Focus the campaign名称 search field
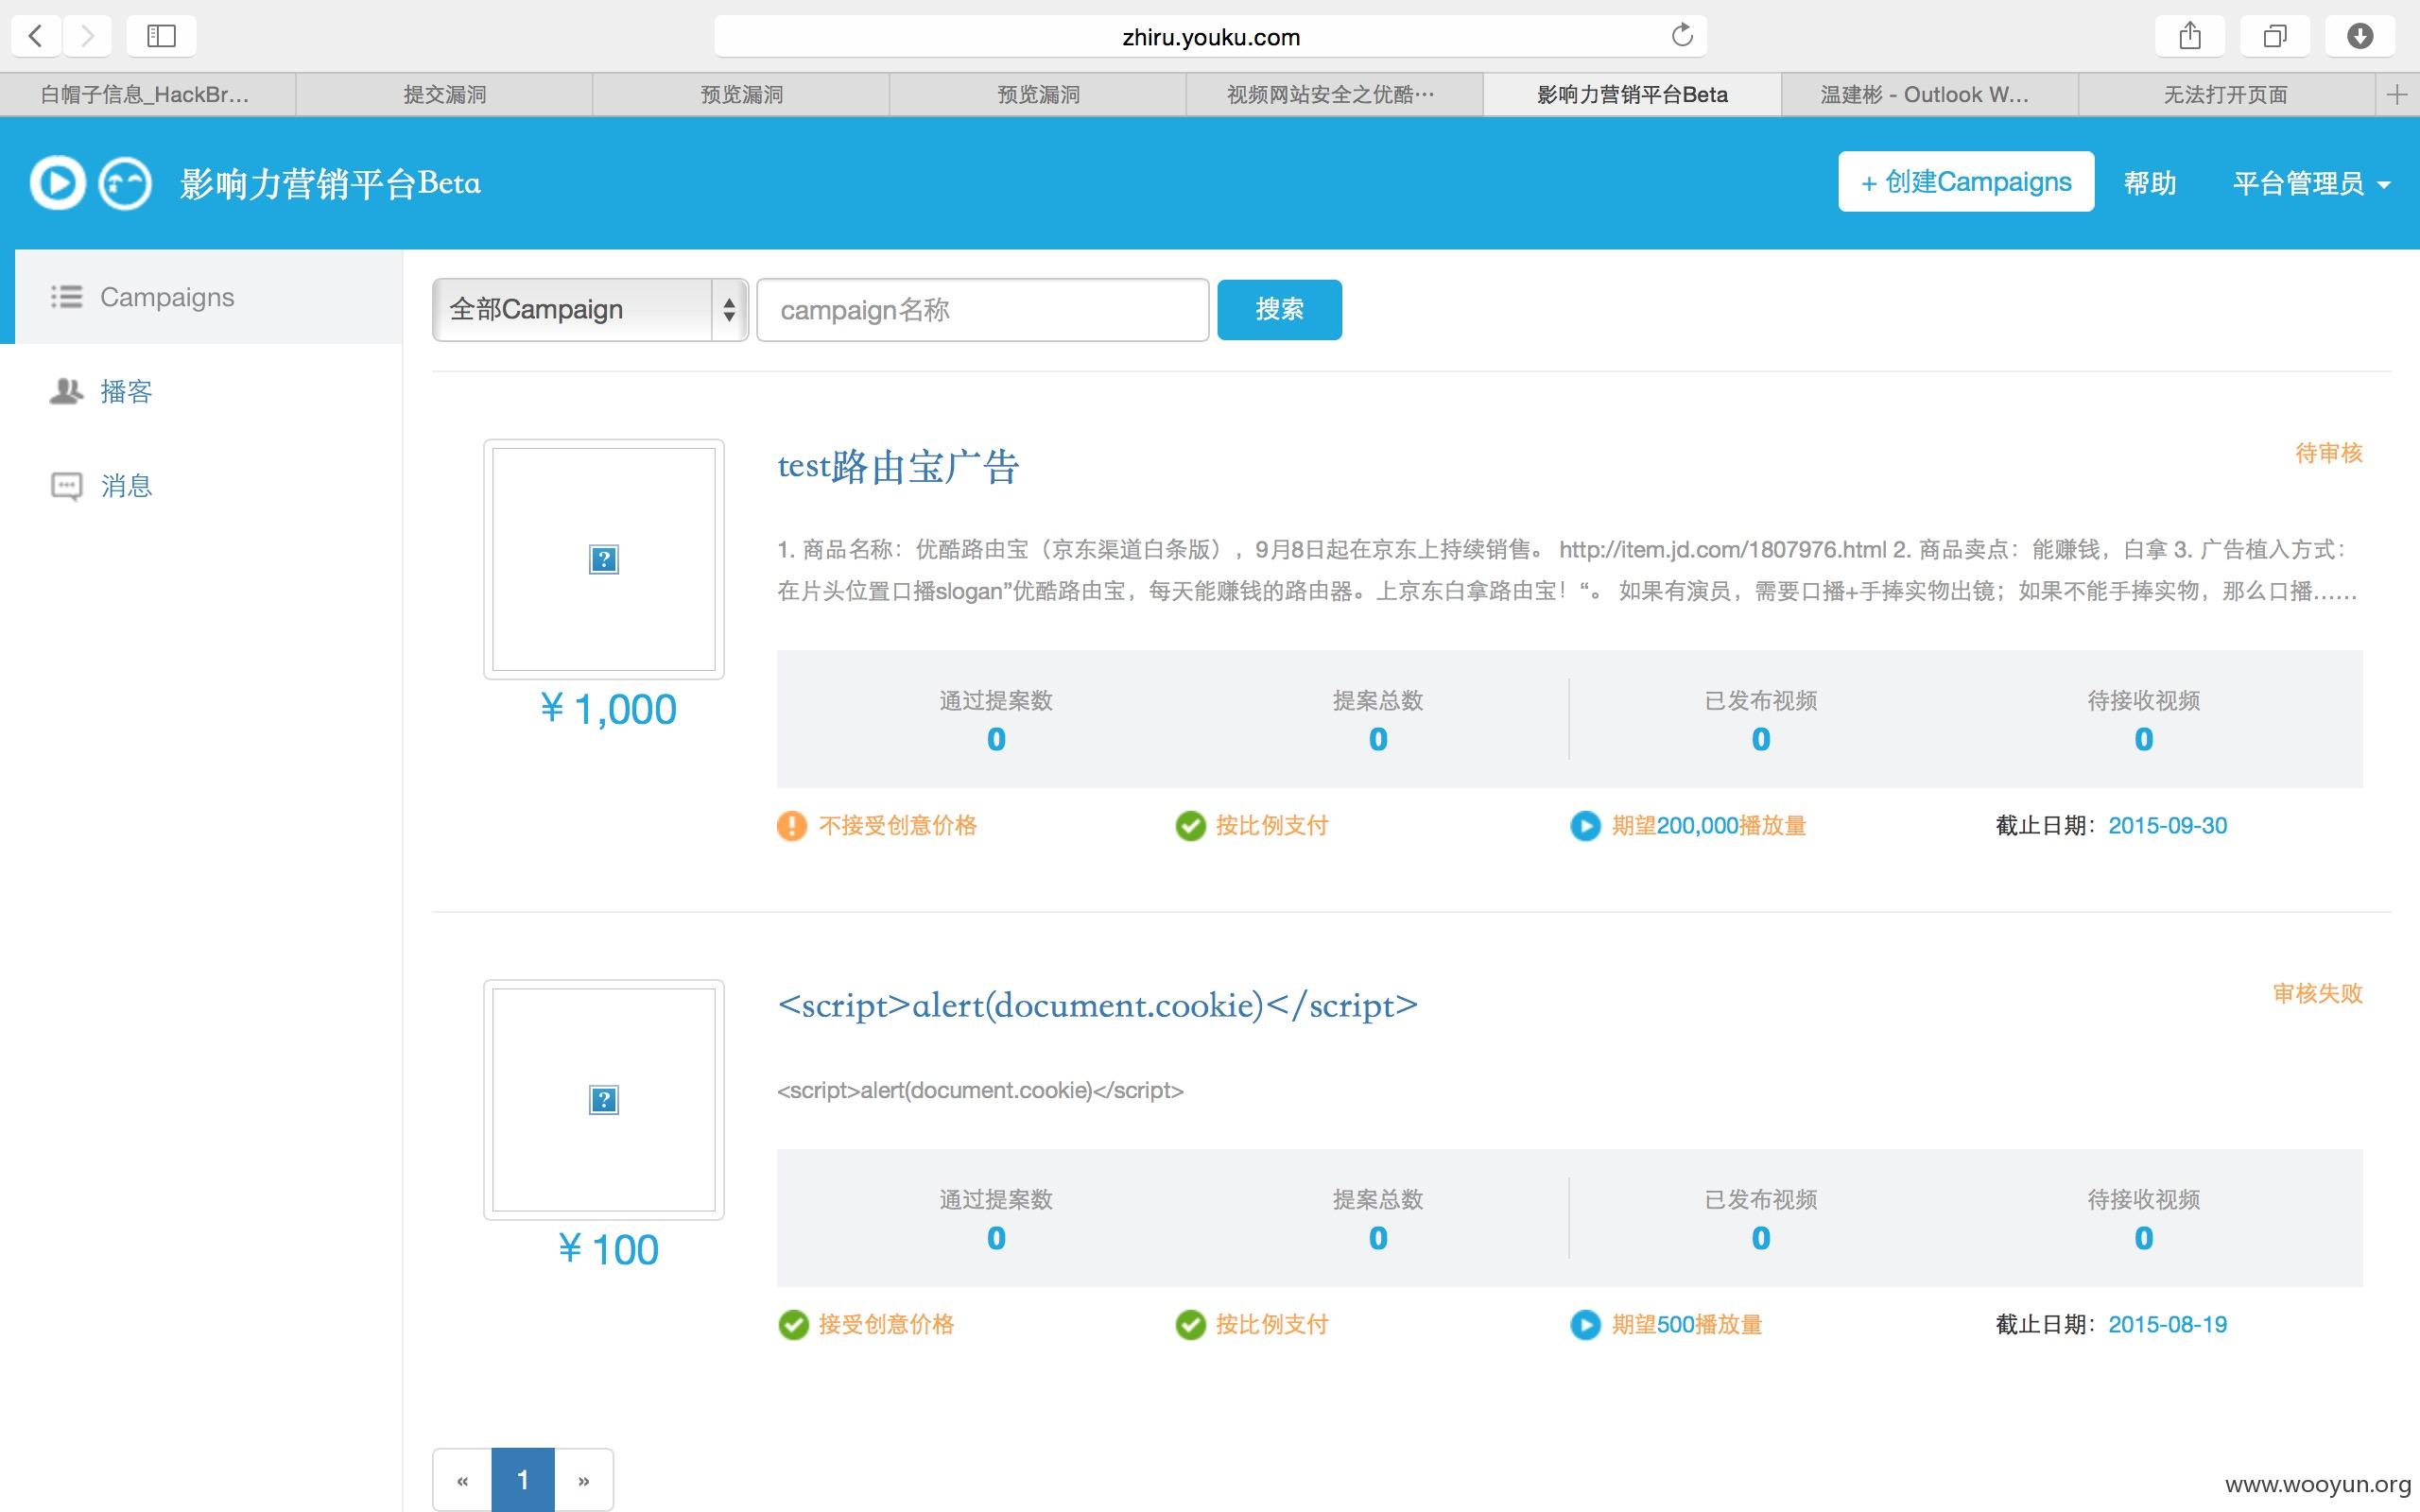2420x1512 pixels. tap(983, 310)
